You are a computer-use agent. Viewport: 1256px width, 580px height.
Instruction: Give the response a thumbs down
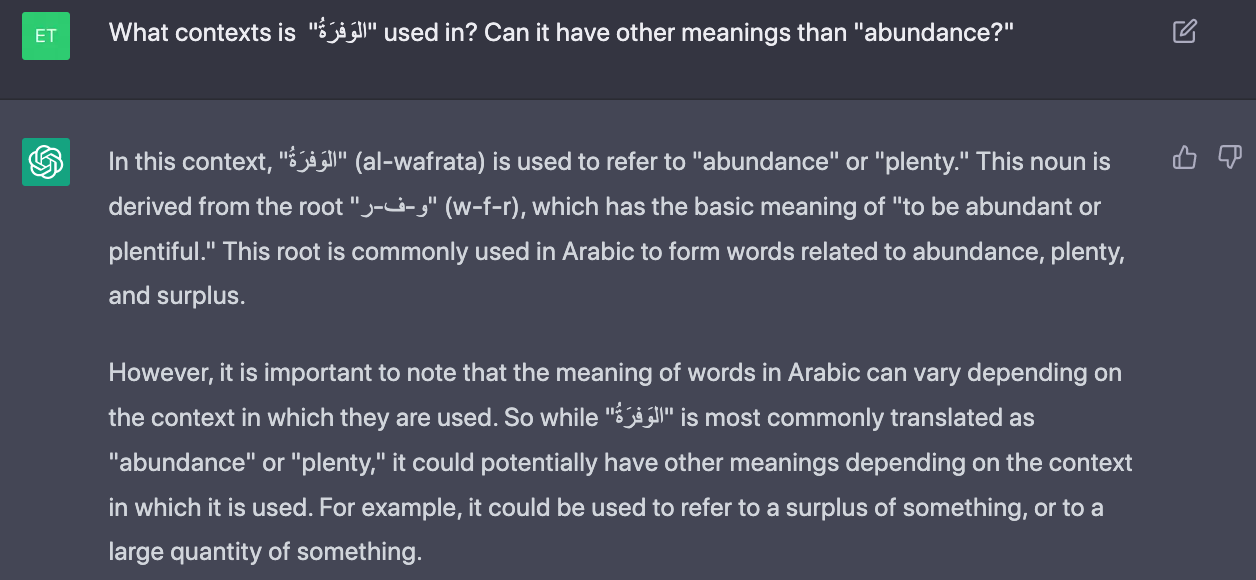click(1230, 158)
